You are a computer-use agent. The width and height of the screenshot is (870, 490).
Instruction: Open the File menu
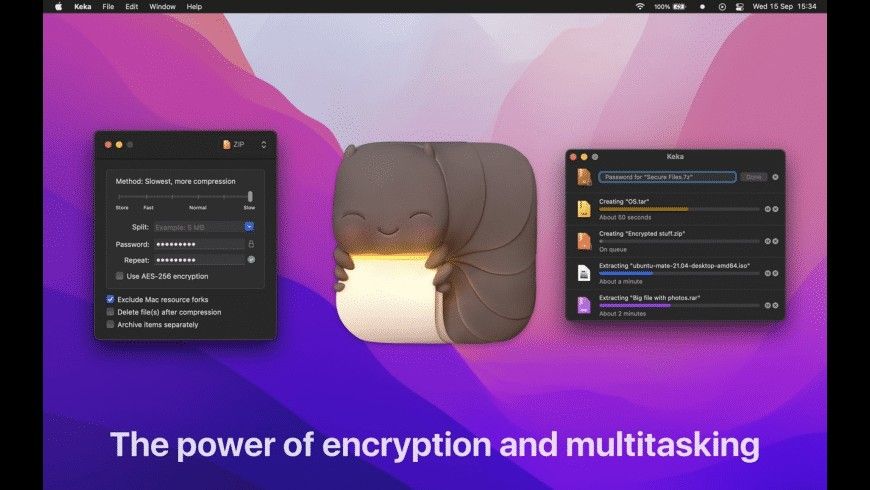108,7
